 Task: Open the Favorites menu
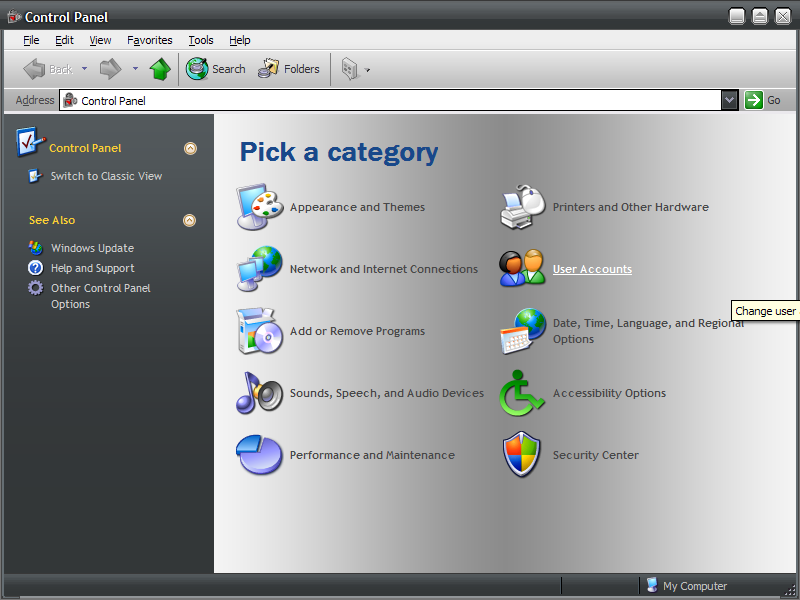(150, 40)
